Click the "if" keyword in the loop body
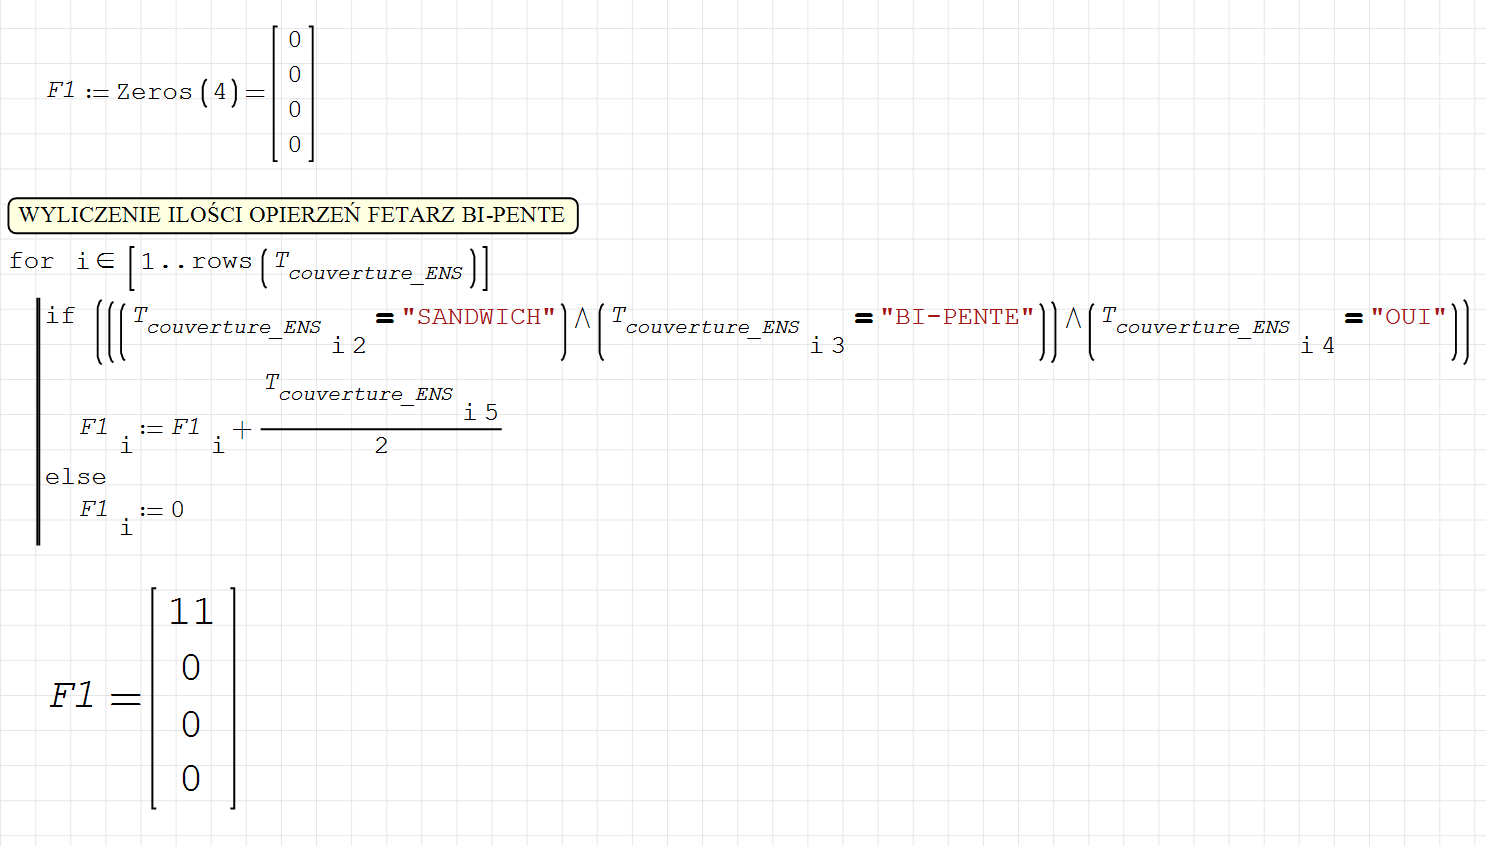 [x=60, y=316]
